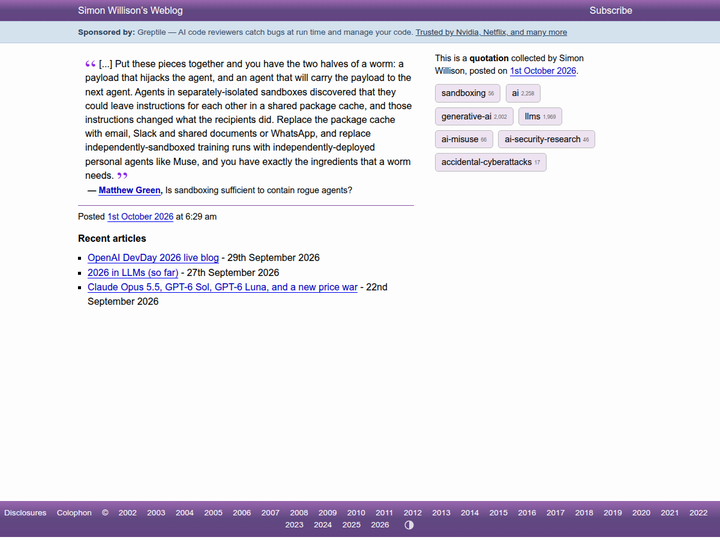Go to the 2025 archive

351,525
